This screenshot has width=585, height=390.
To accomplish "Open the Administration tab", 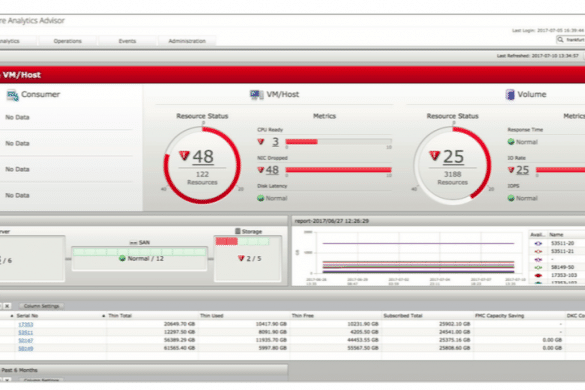I will coord(187,41).
